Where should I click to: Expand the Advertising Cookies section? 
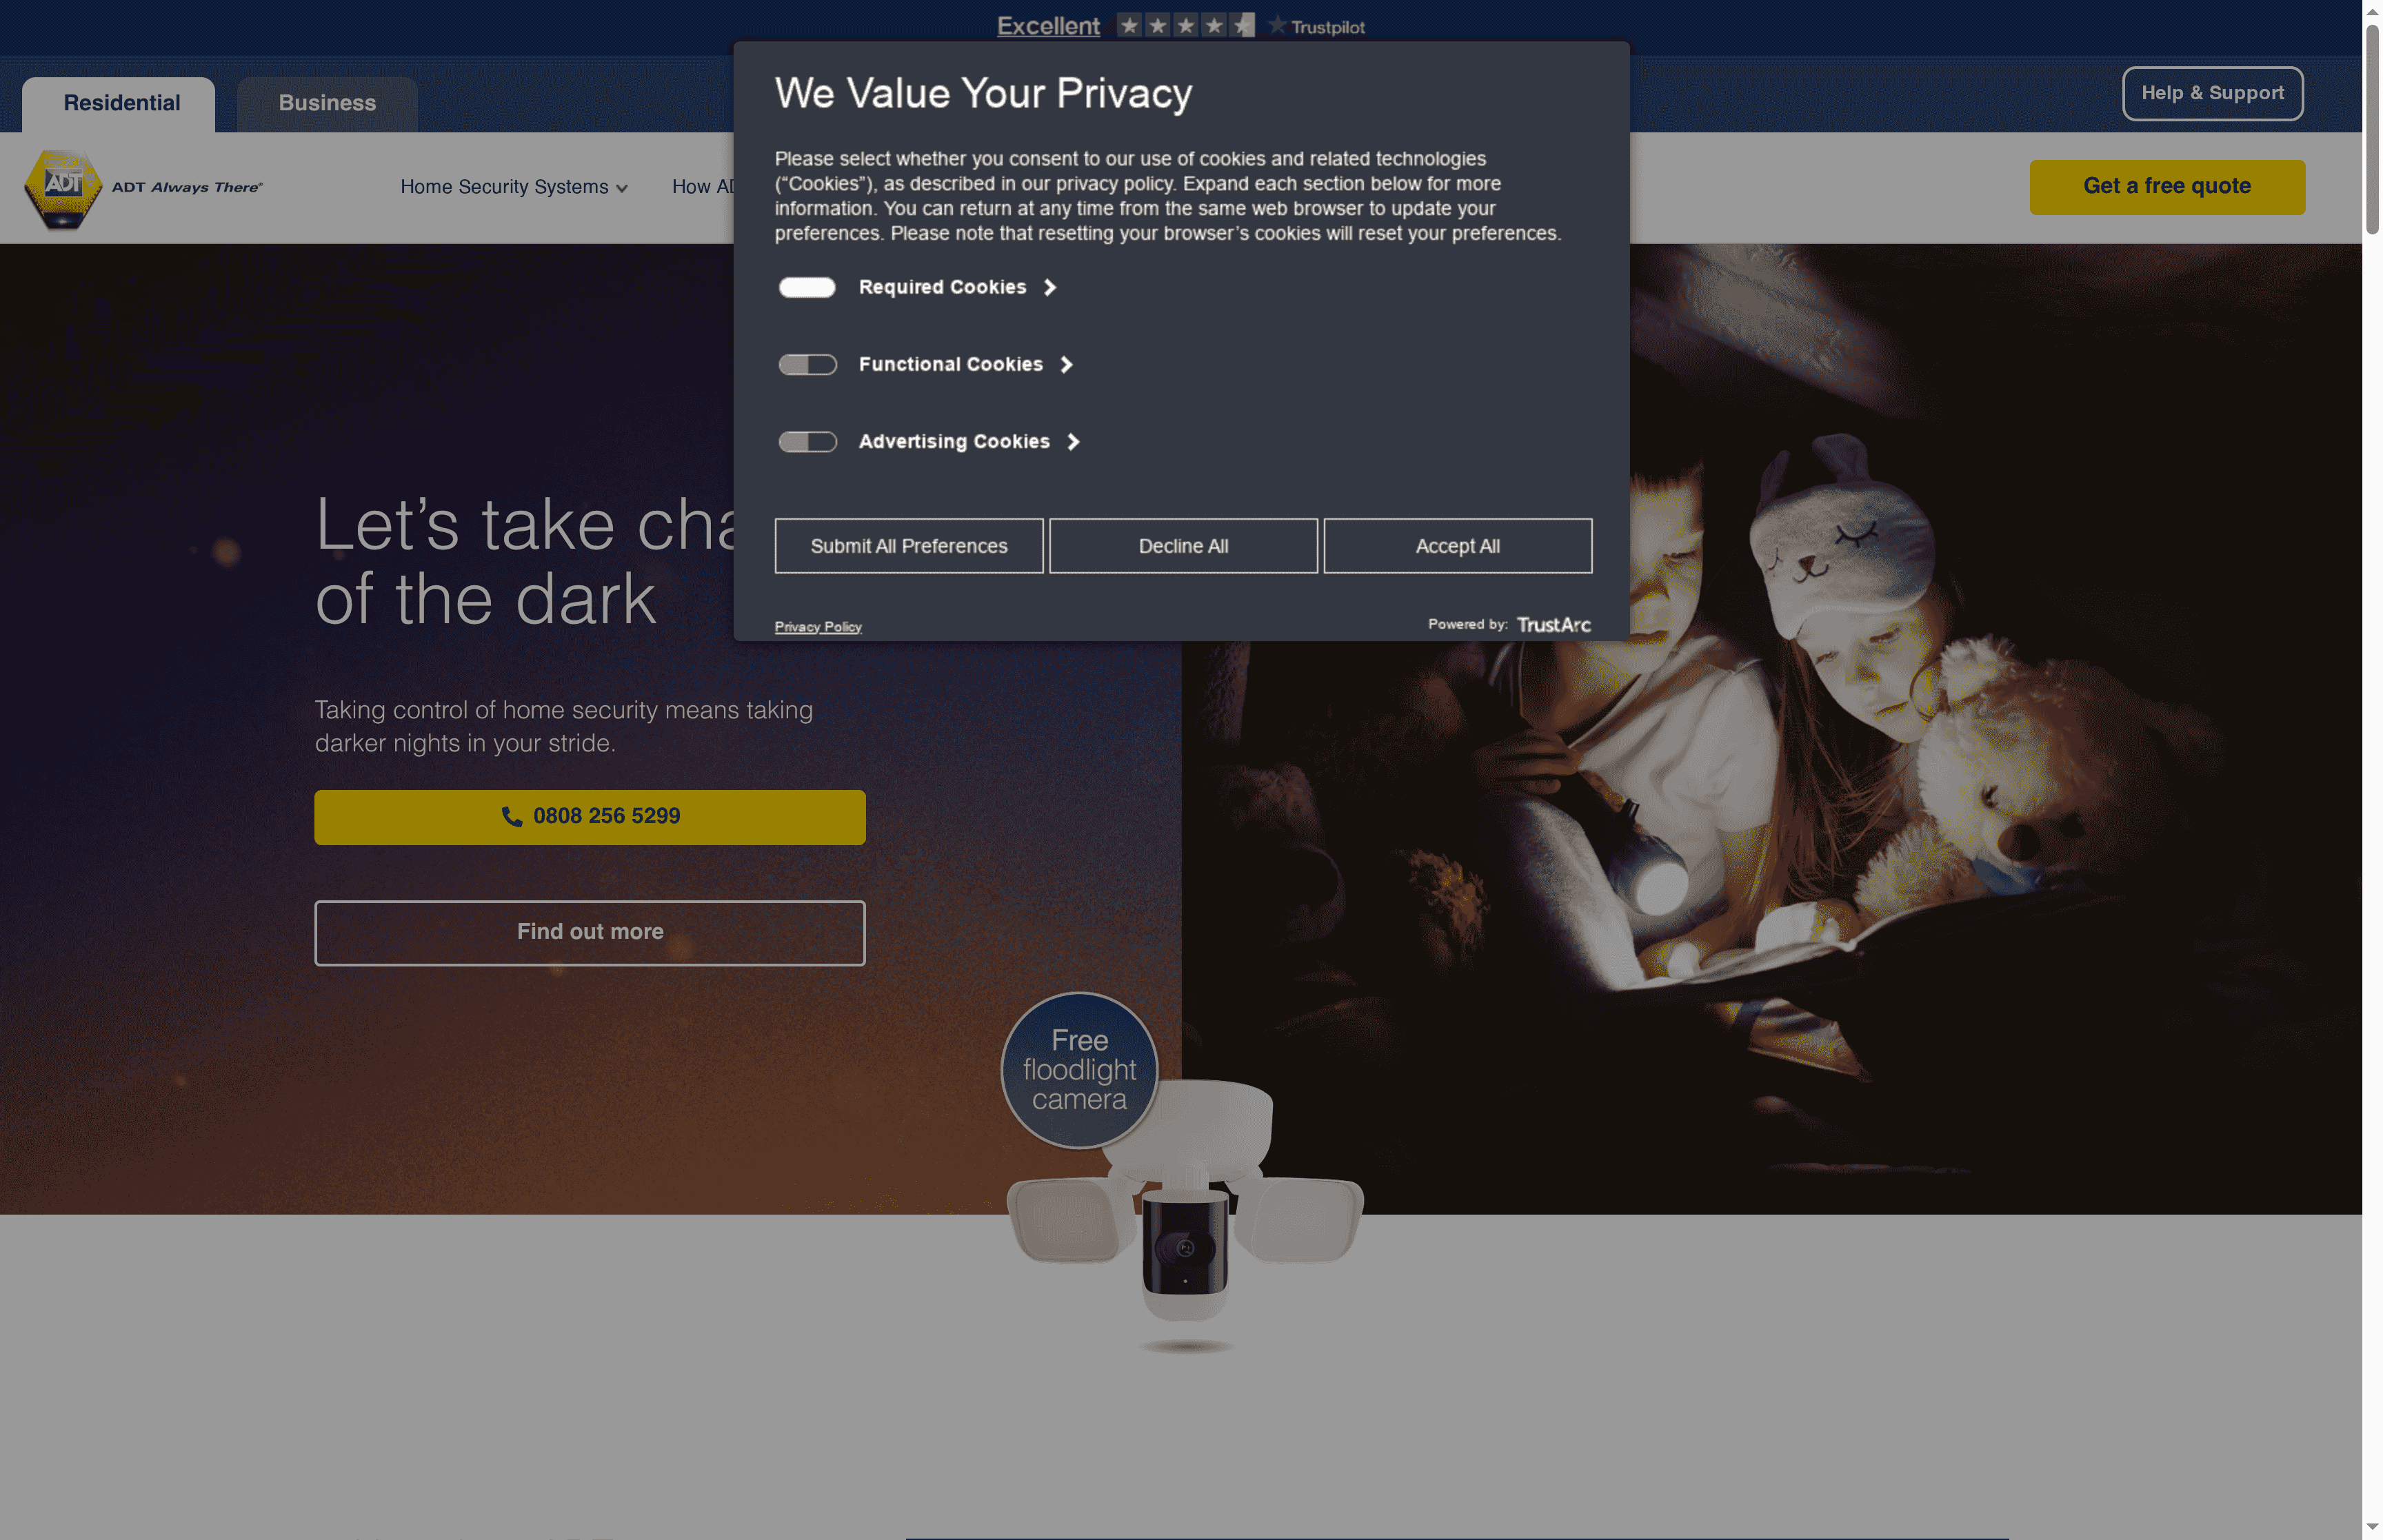(x=1074, y=441)
